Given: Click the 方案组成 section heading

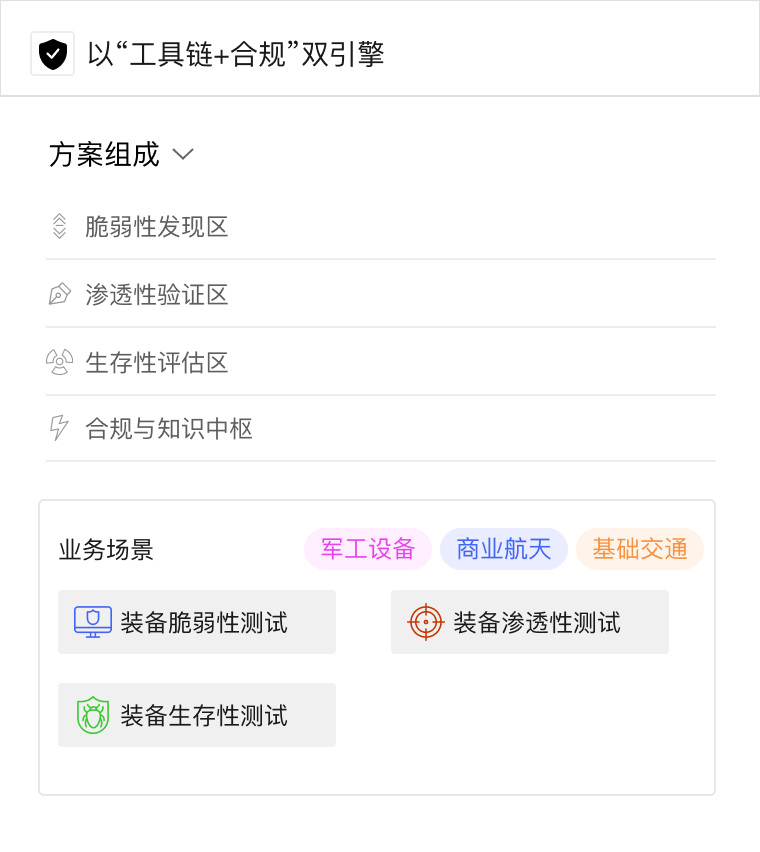Looking at the screenshot, I should [x=104, y=154].
